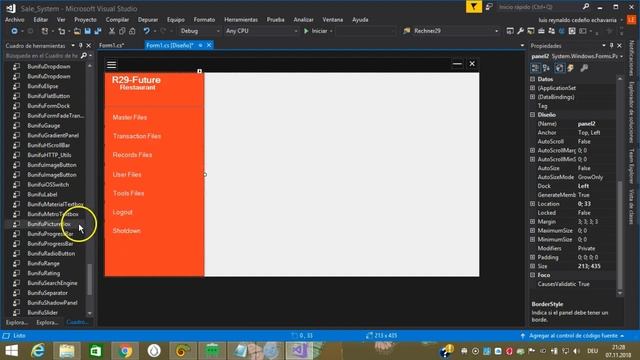Viewport: 640px width, 360px height.
Task: Expand the MaximumSize property
Action: (533, 231)
